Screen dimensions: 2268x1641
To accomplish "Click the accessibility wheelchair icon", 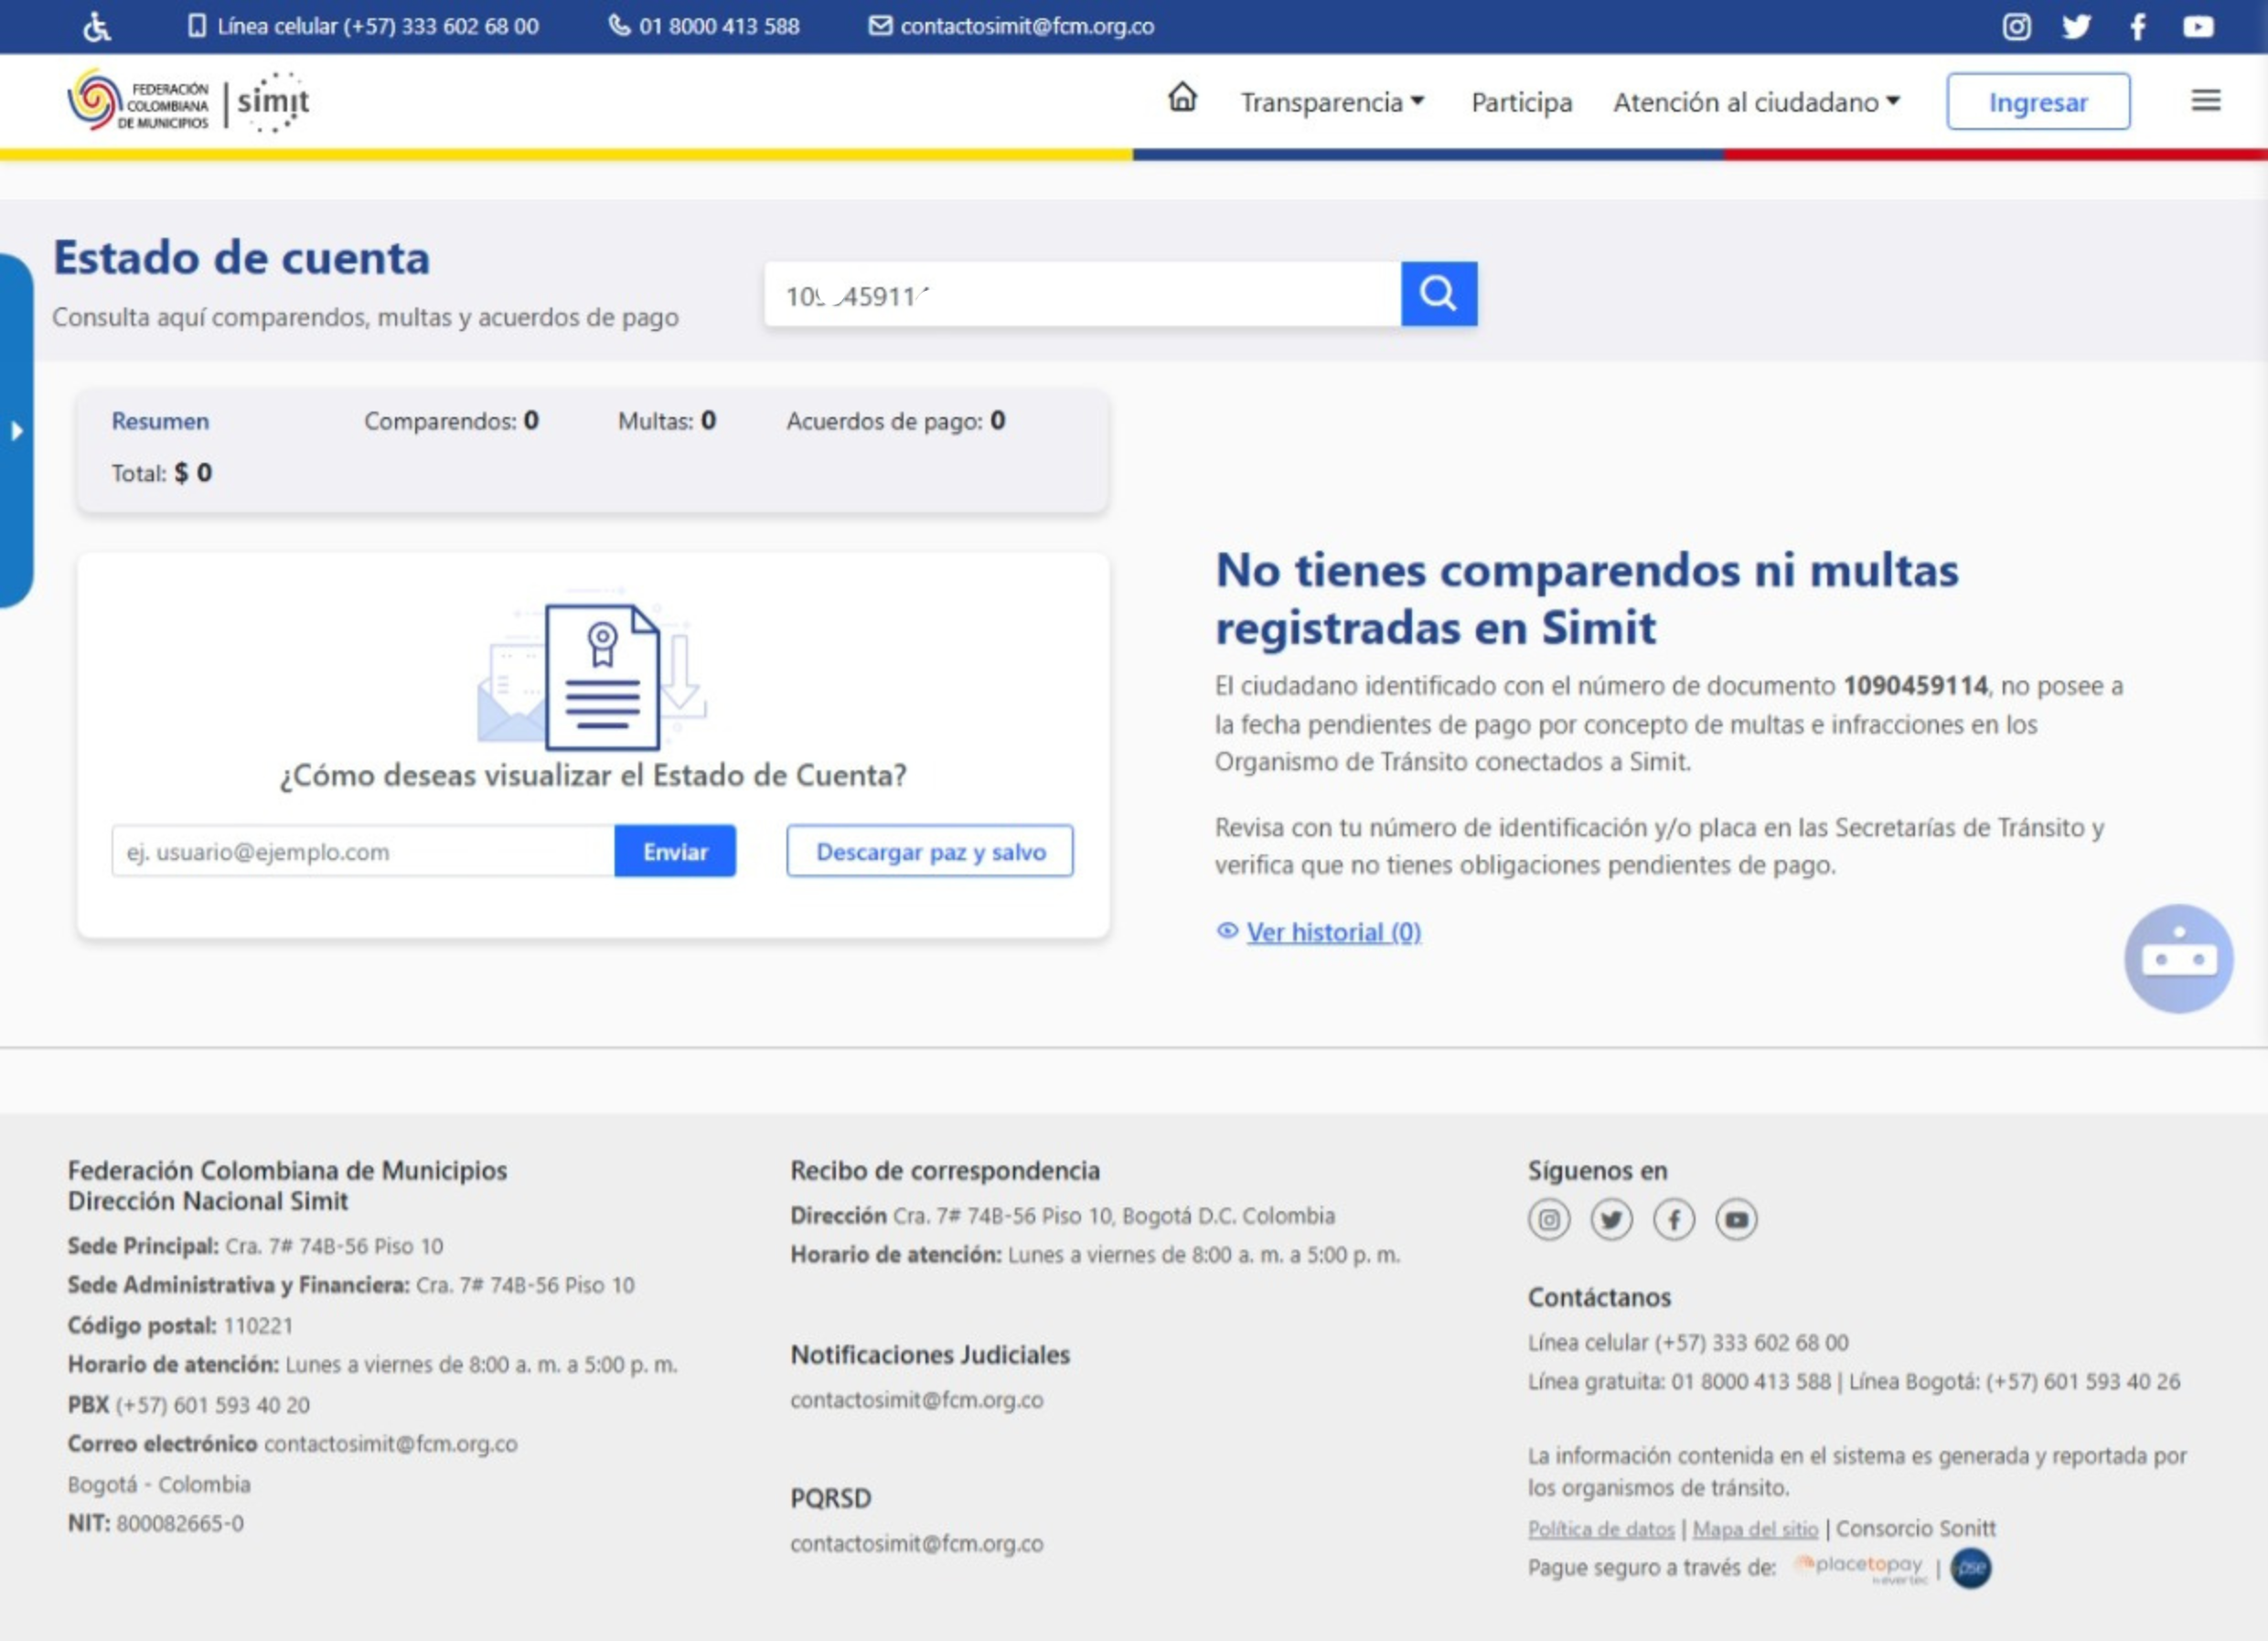I will point(96,27).
